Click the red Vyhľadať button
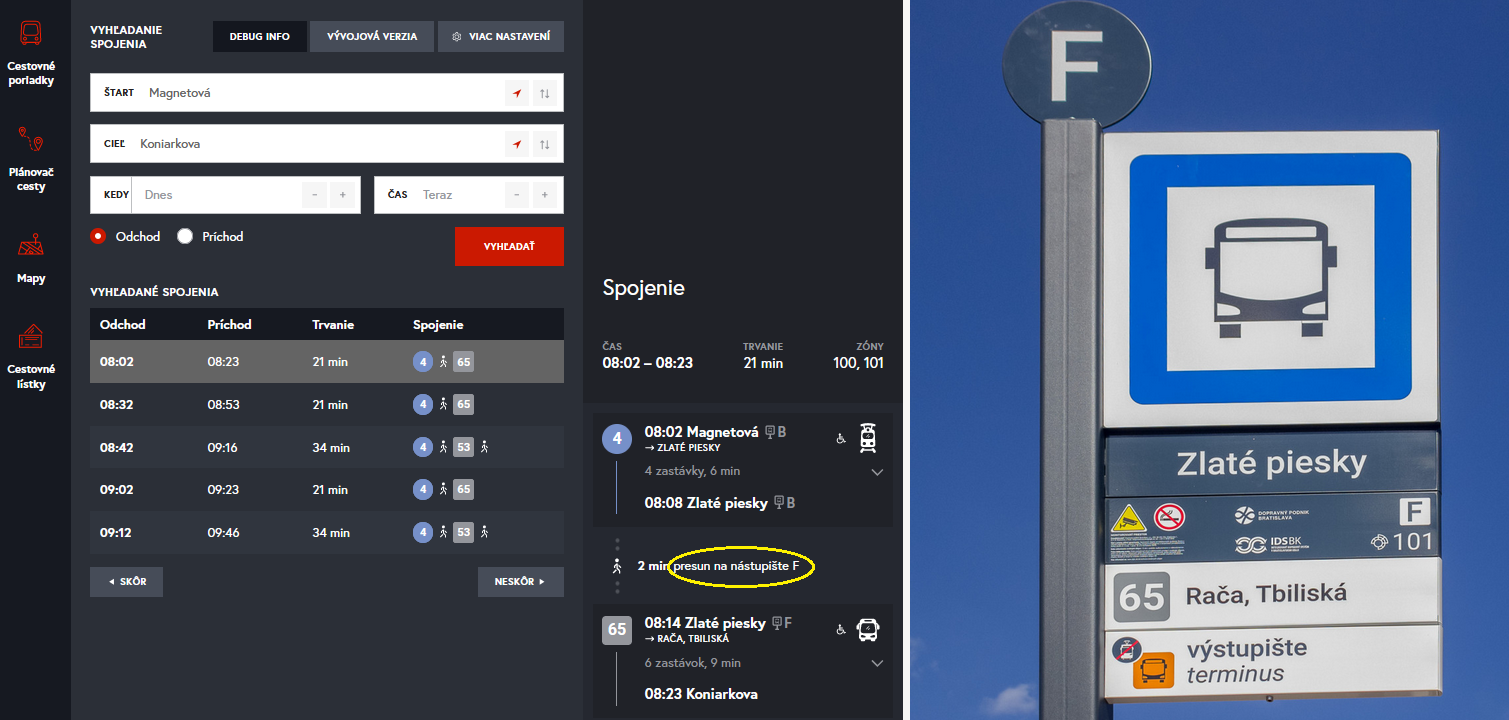Viewport: 1509px width, 720px height. (509, 246)
